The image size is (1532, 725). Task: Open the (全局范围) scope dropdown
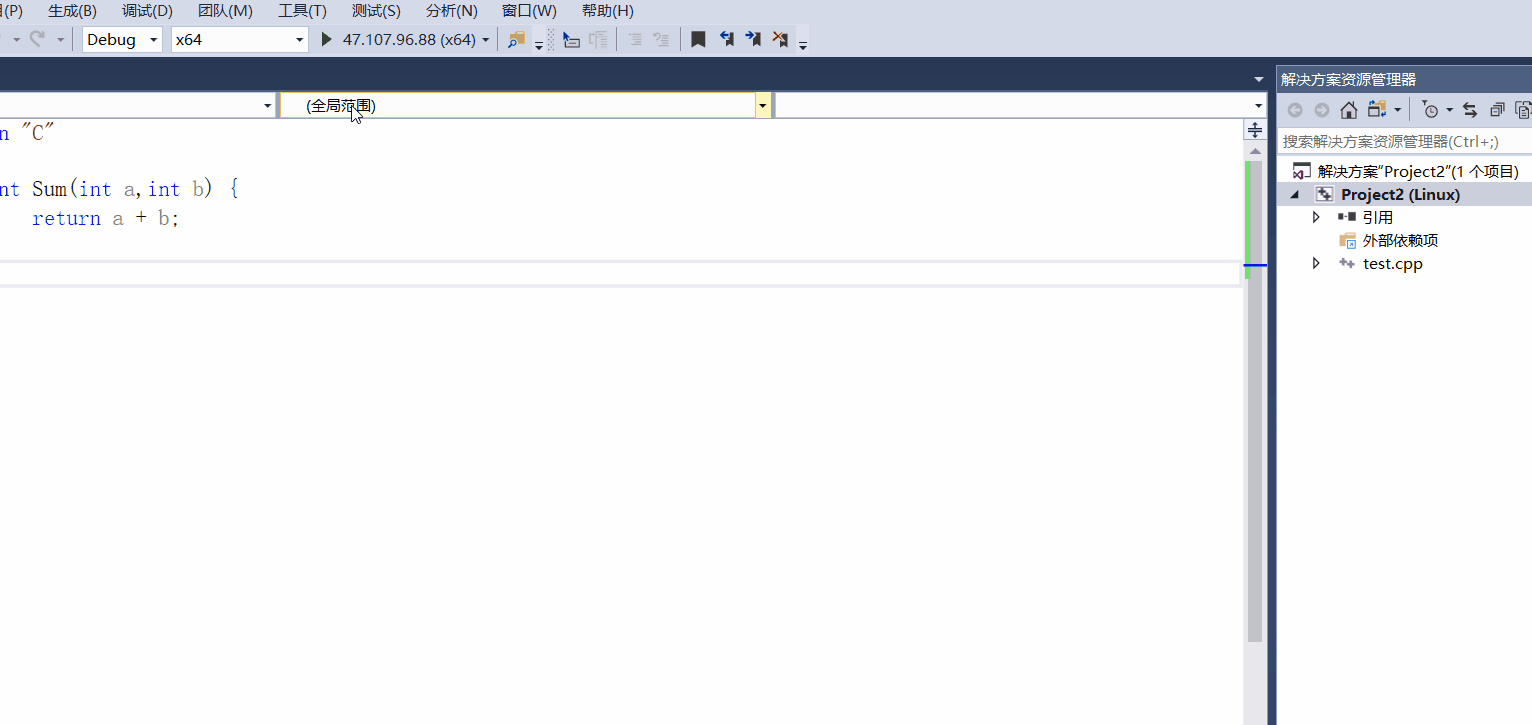click(x=525, y=105)
